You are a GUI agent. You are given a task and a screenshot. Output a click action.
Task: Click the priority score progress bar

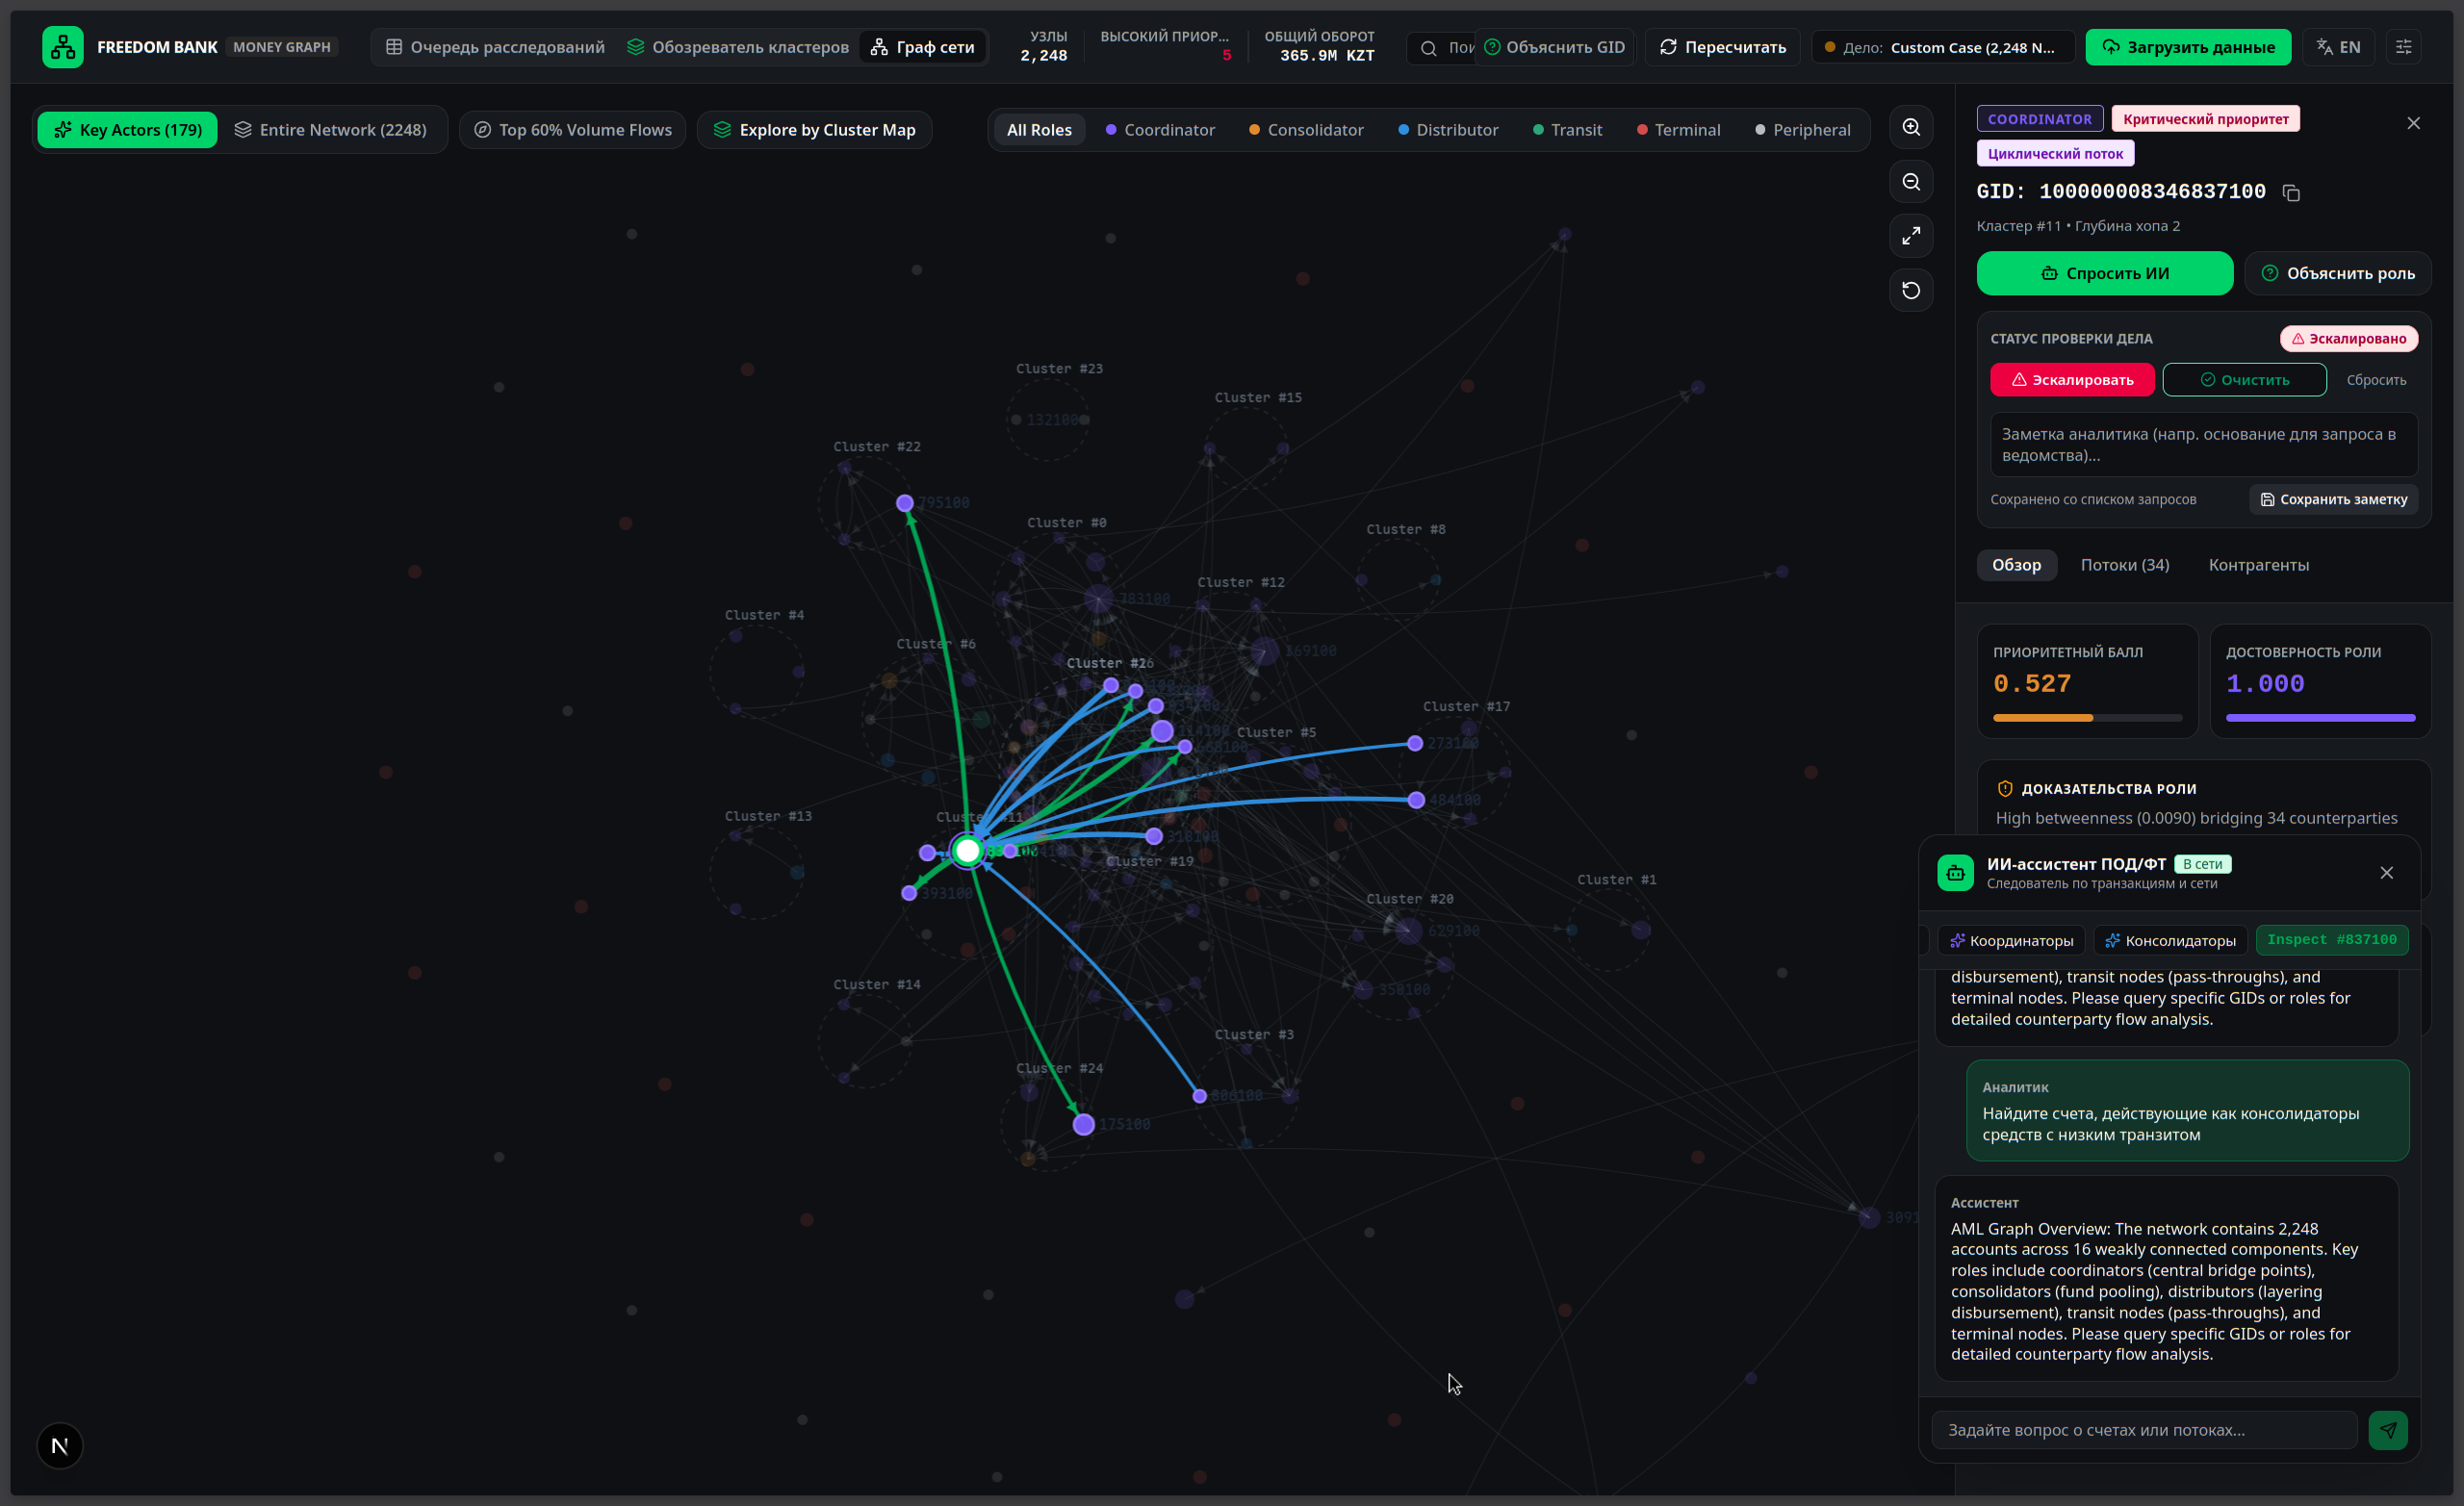pyautogui.click(x=2087, y=718)
